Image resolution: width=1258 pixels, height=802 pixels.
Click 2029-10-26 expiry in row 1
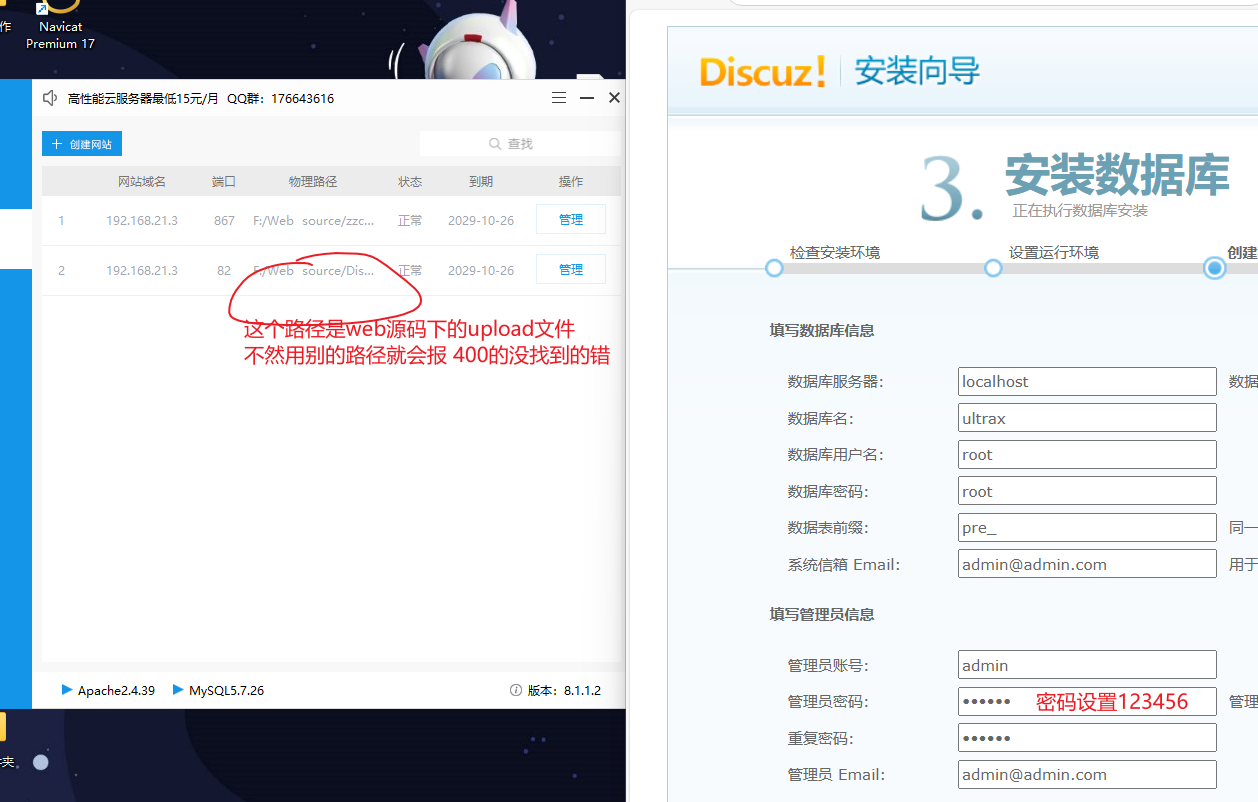click(481, 221)
